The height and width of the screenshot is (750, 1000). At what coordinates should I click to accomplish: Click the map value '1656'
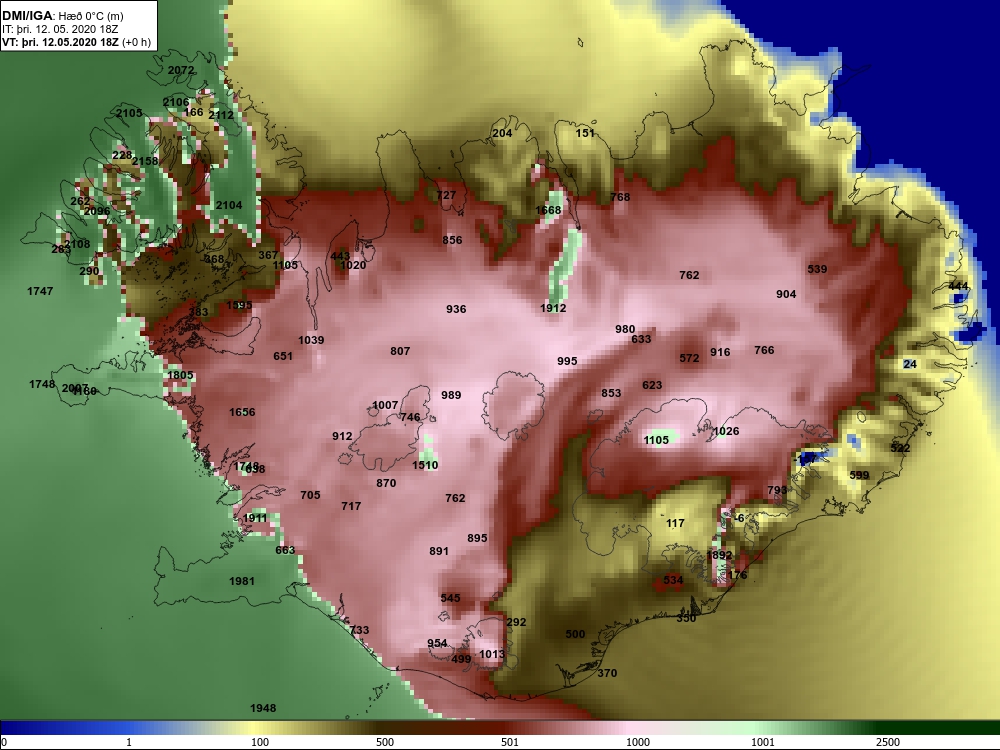[242, 412]
